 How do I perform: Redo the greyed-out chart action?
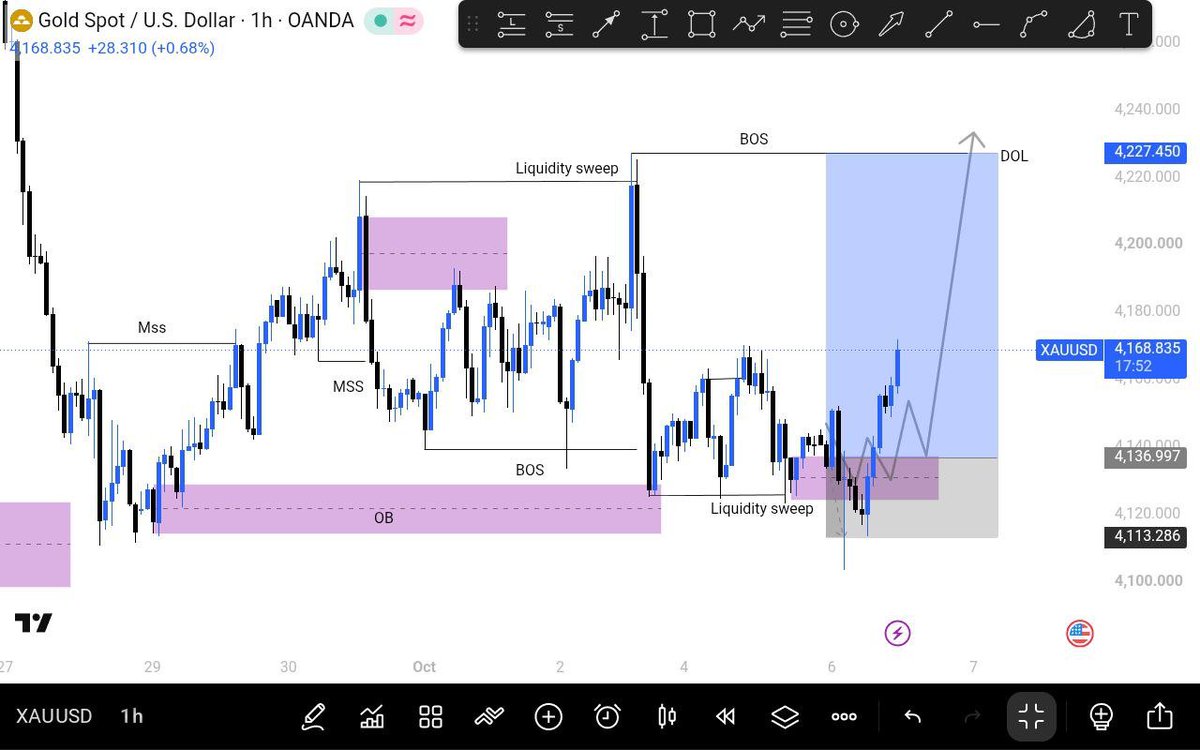pos(971,716)
